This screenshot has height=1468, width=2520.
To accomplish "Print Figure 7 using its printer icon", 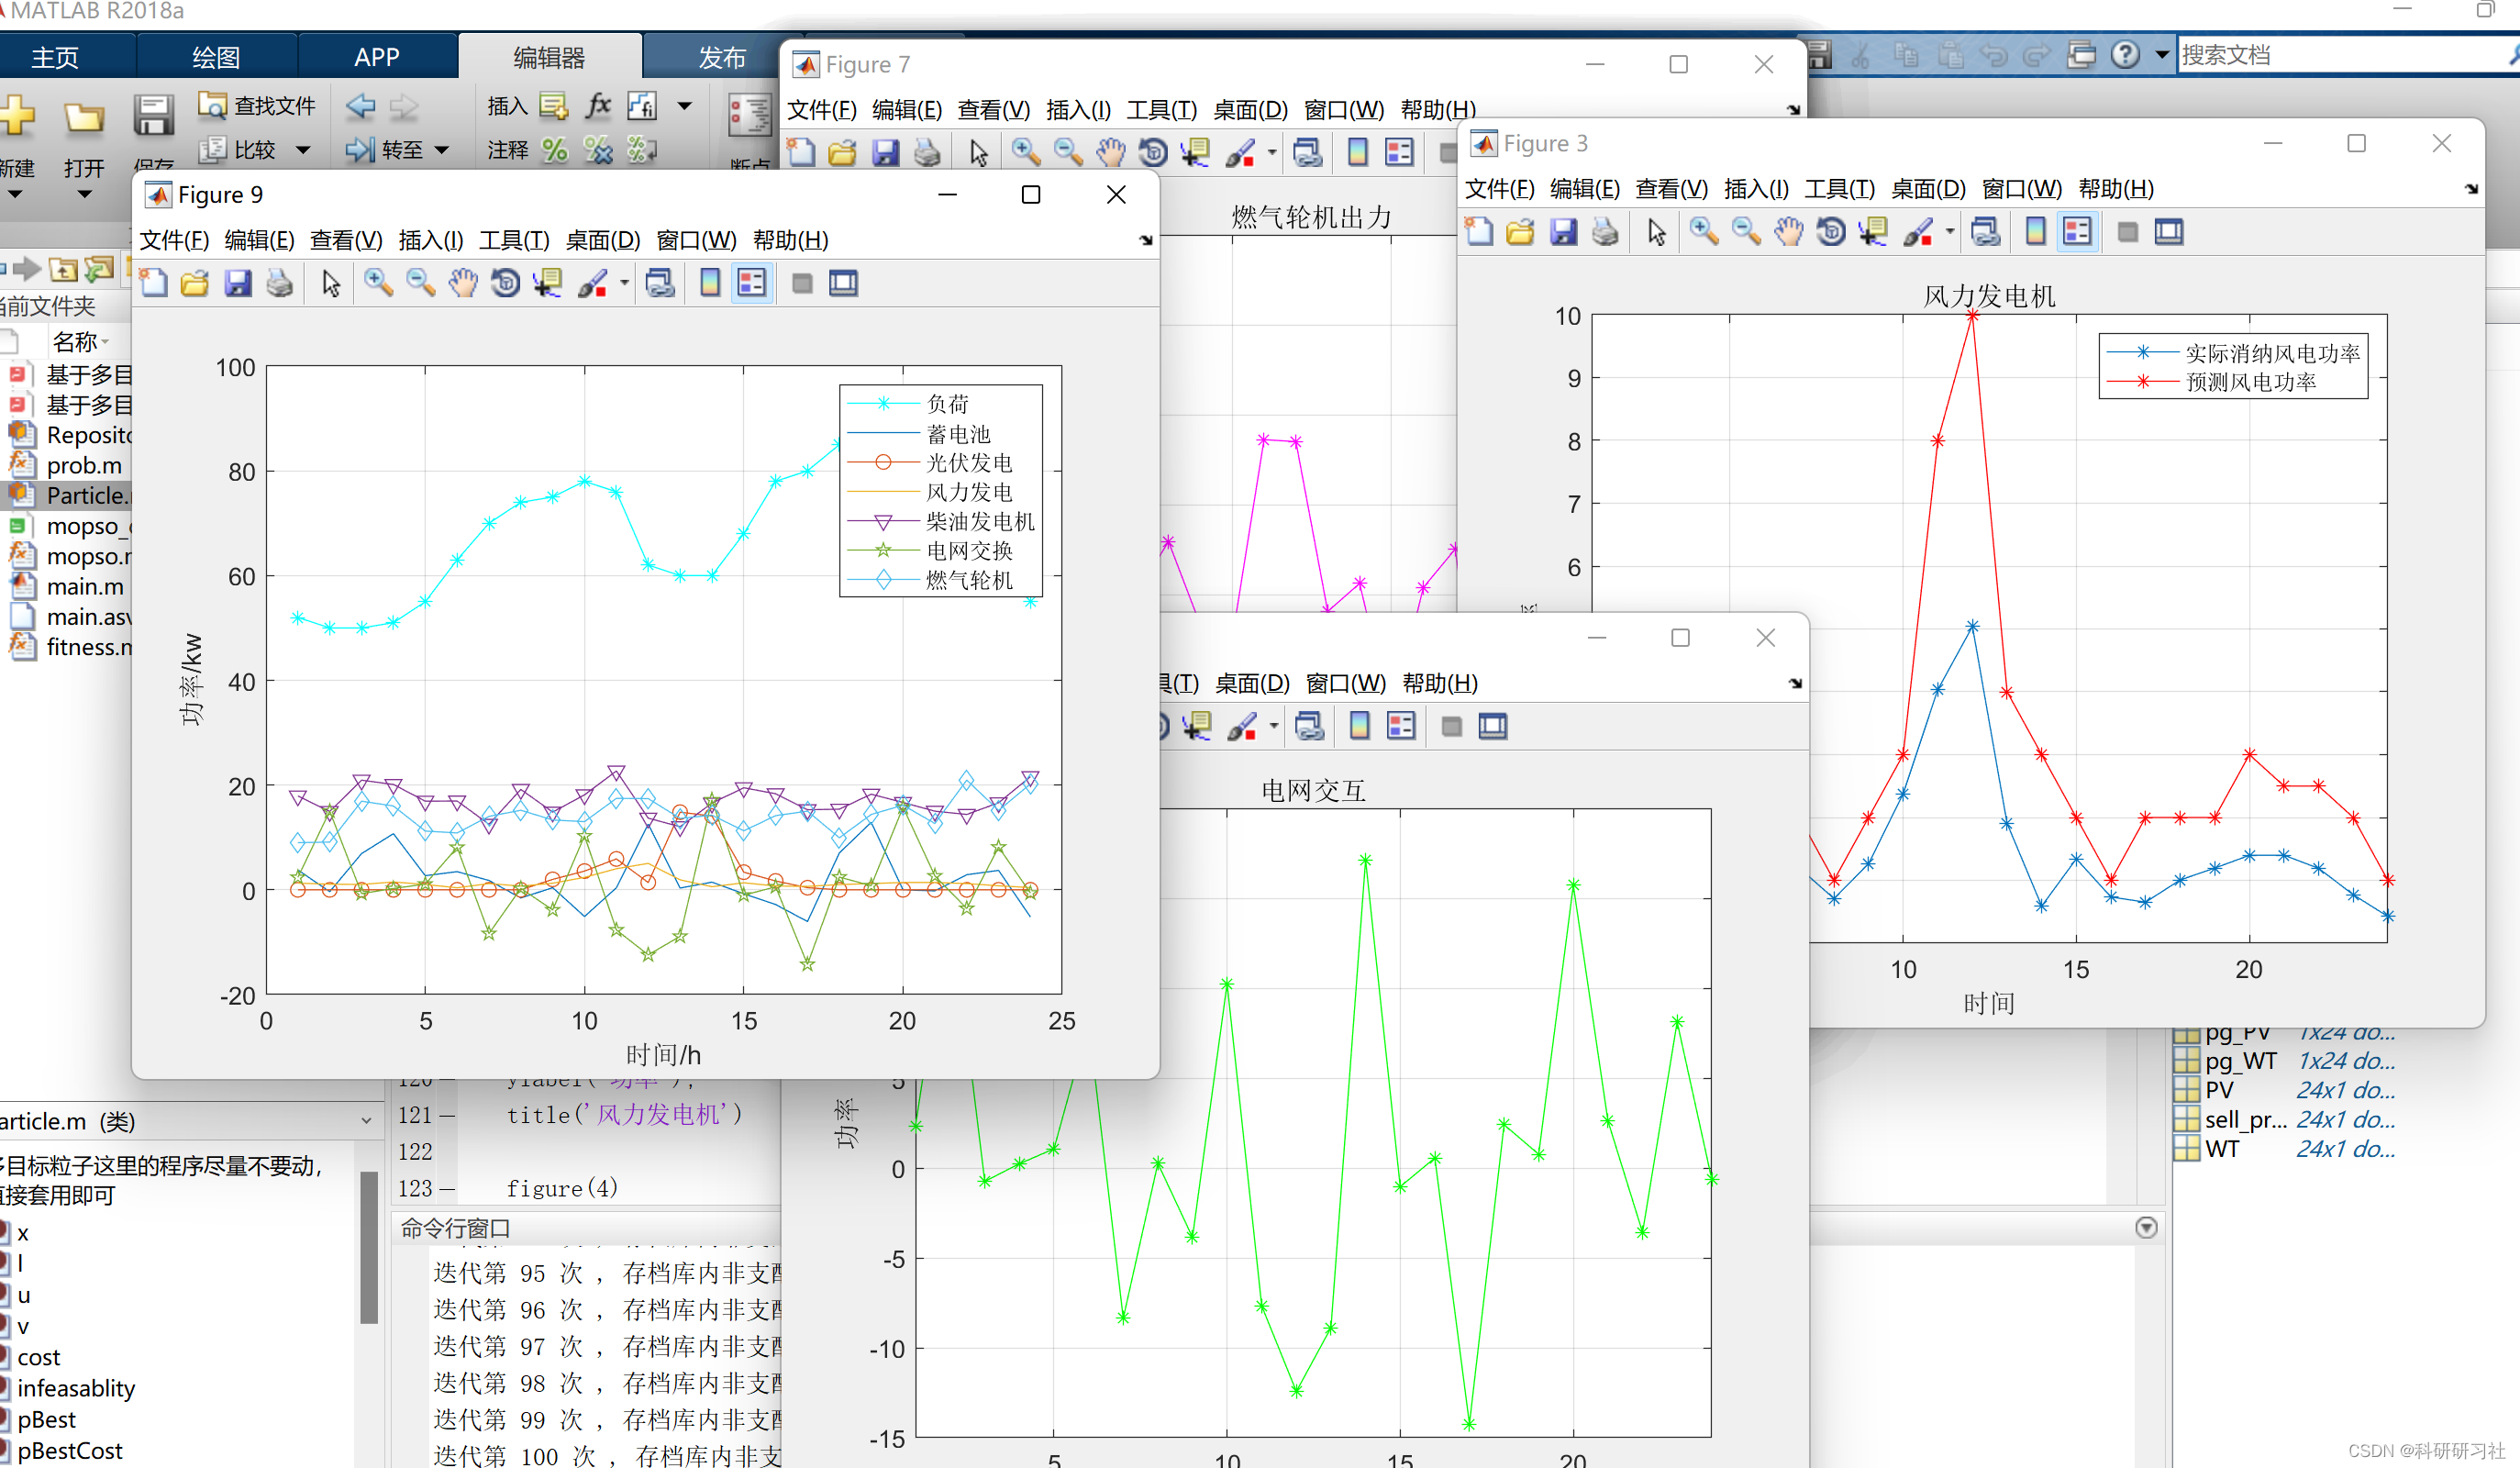I will click(927, 152).
